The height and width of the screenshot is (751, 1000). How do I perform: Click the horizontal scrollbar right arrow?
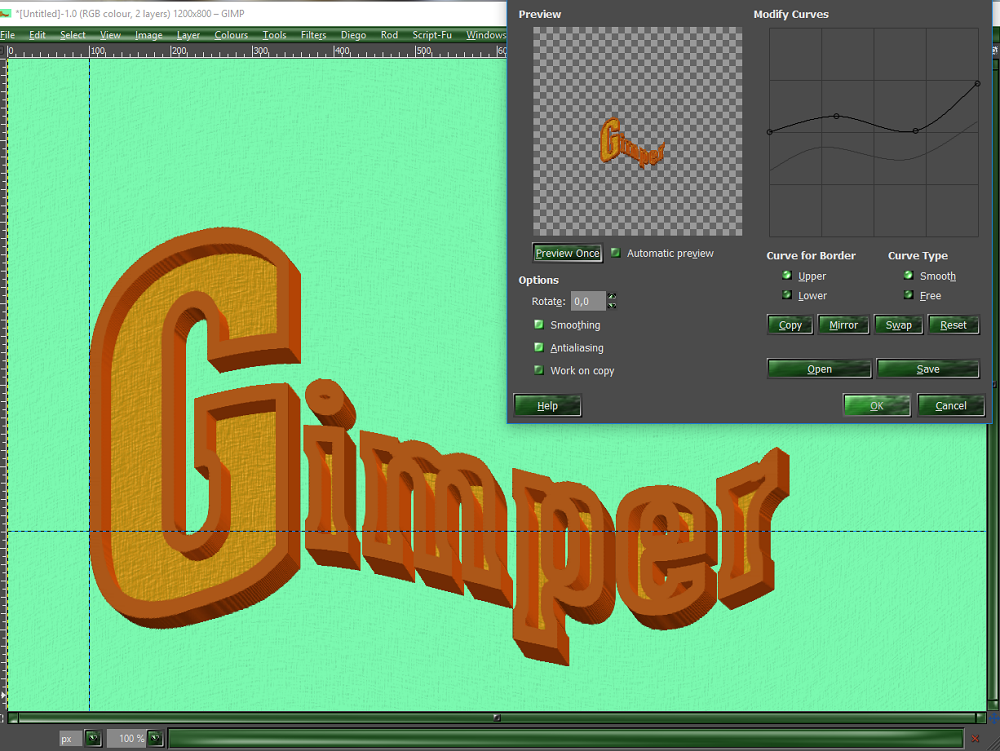click(x=980, y=718)
